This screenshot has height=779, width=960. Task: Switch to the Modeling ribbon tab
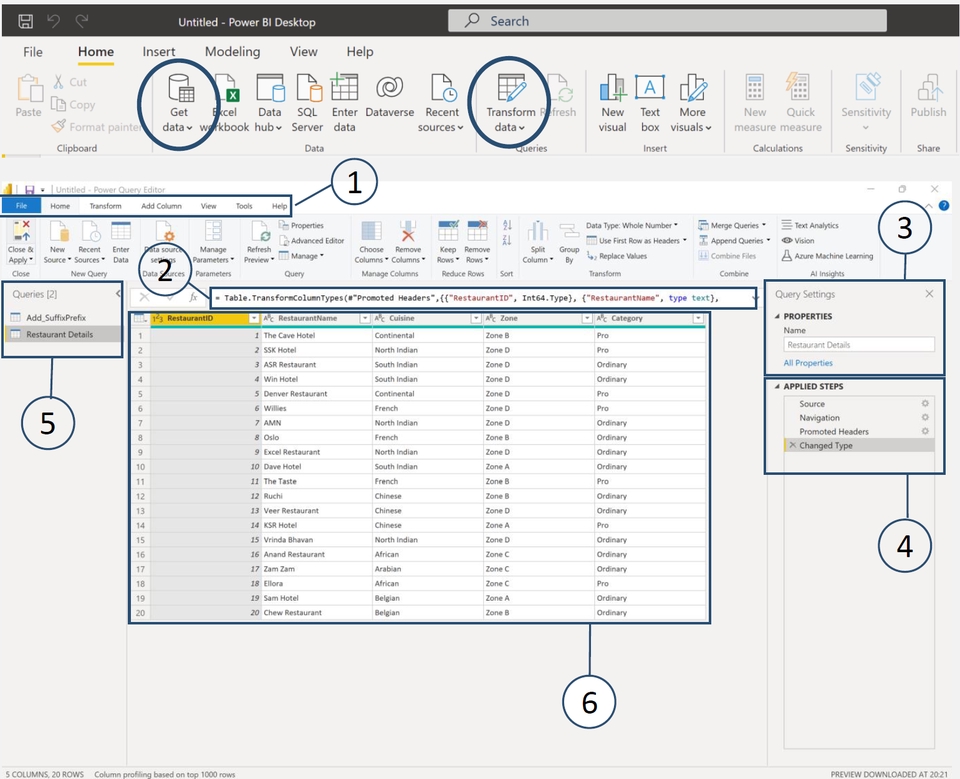(x=232, y=52)
